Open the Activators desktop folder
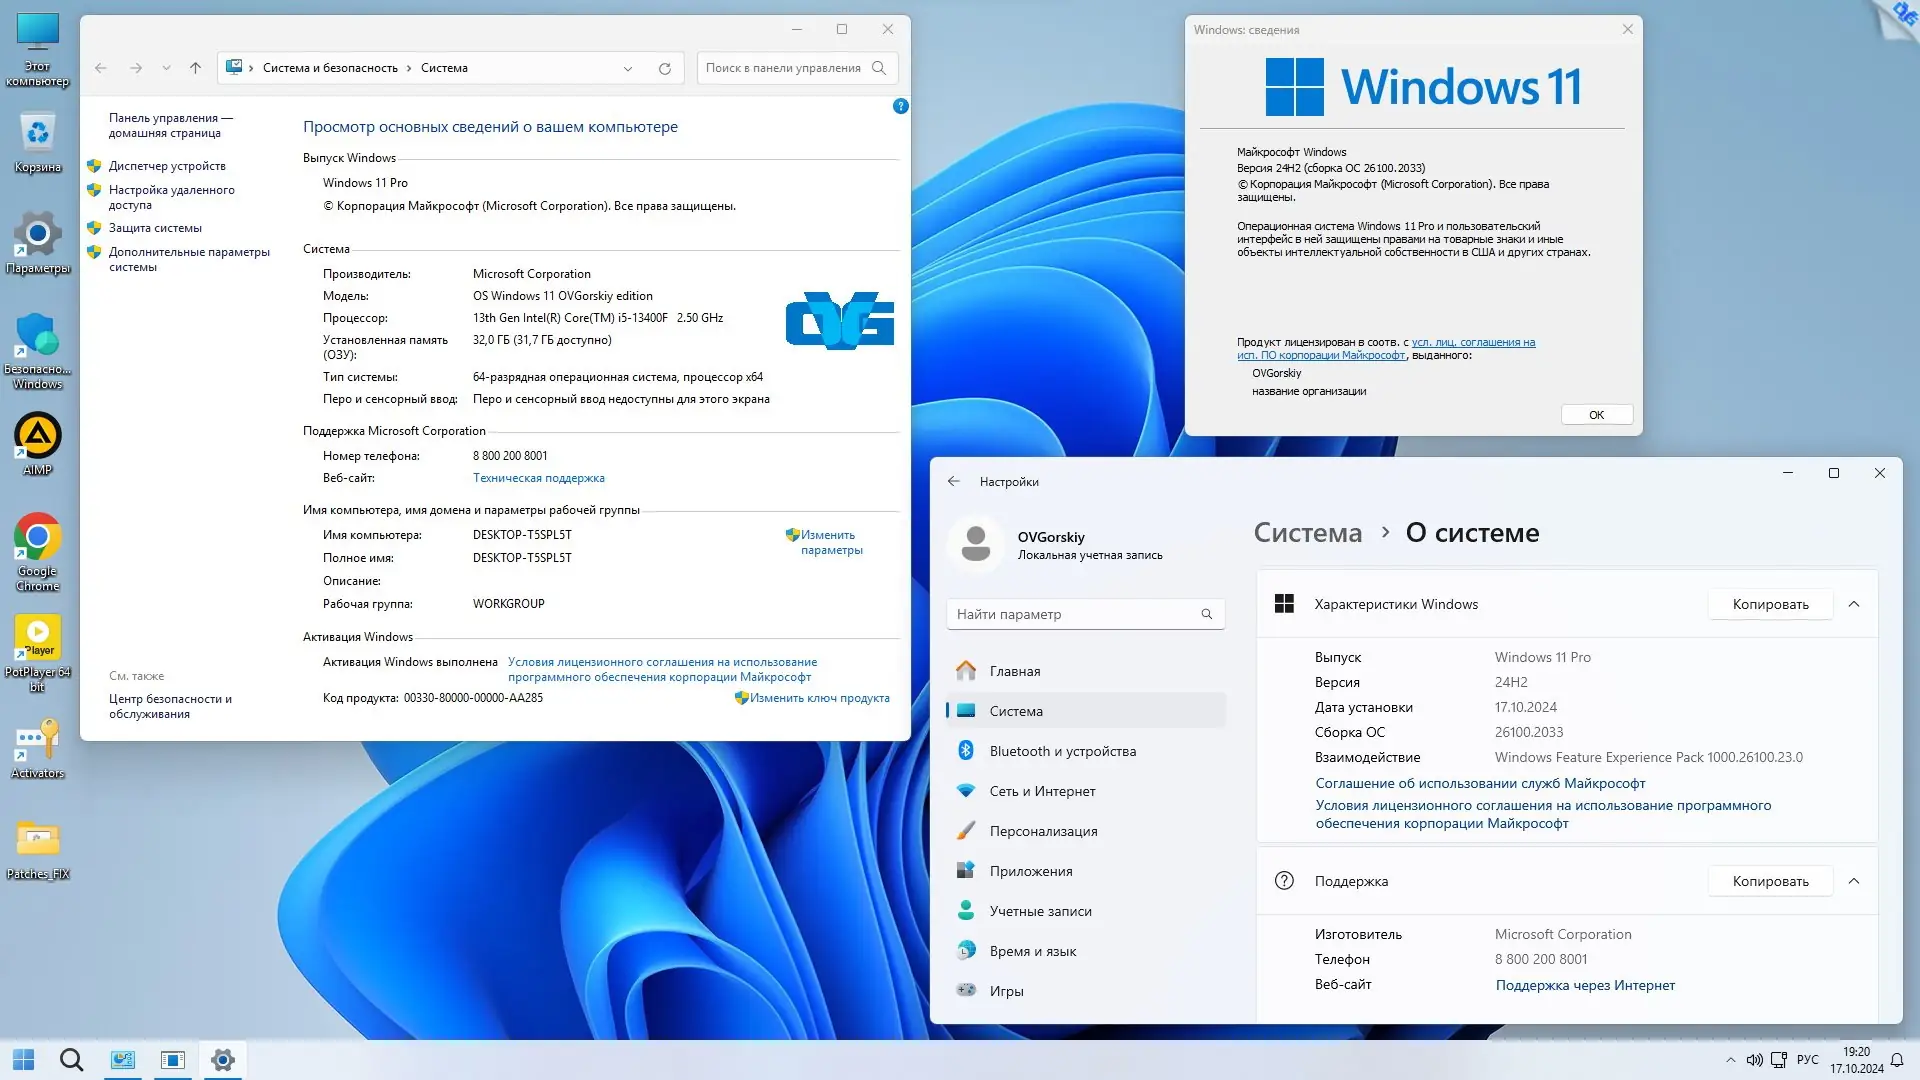 pos(38,742)
